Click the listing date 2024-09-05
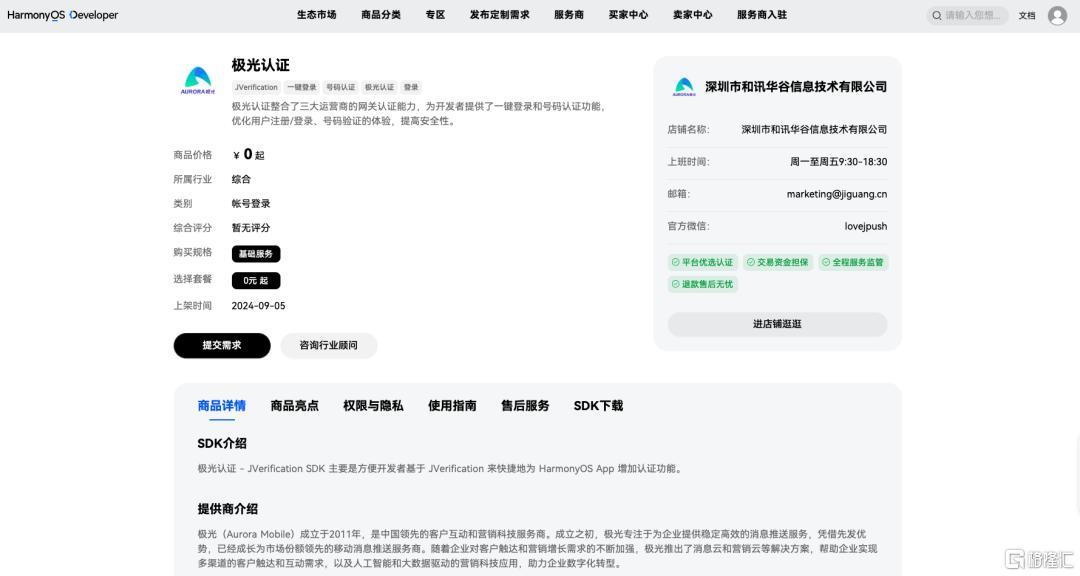The image size is (1080, 576). pyautogui.click(x=258, y=306)
